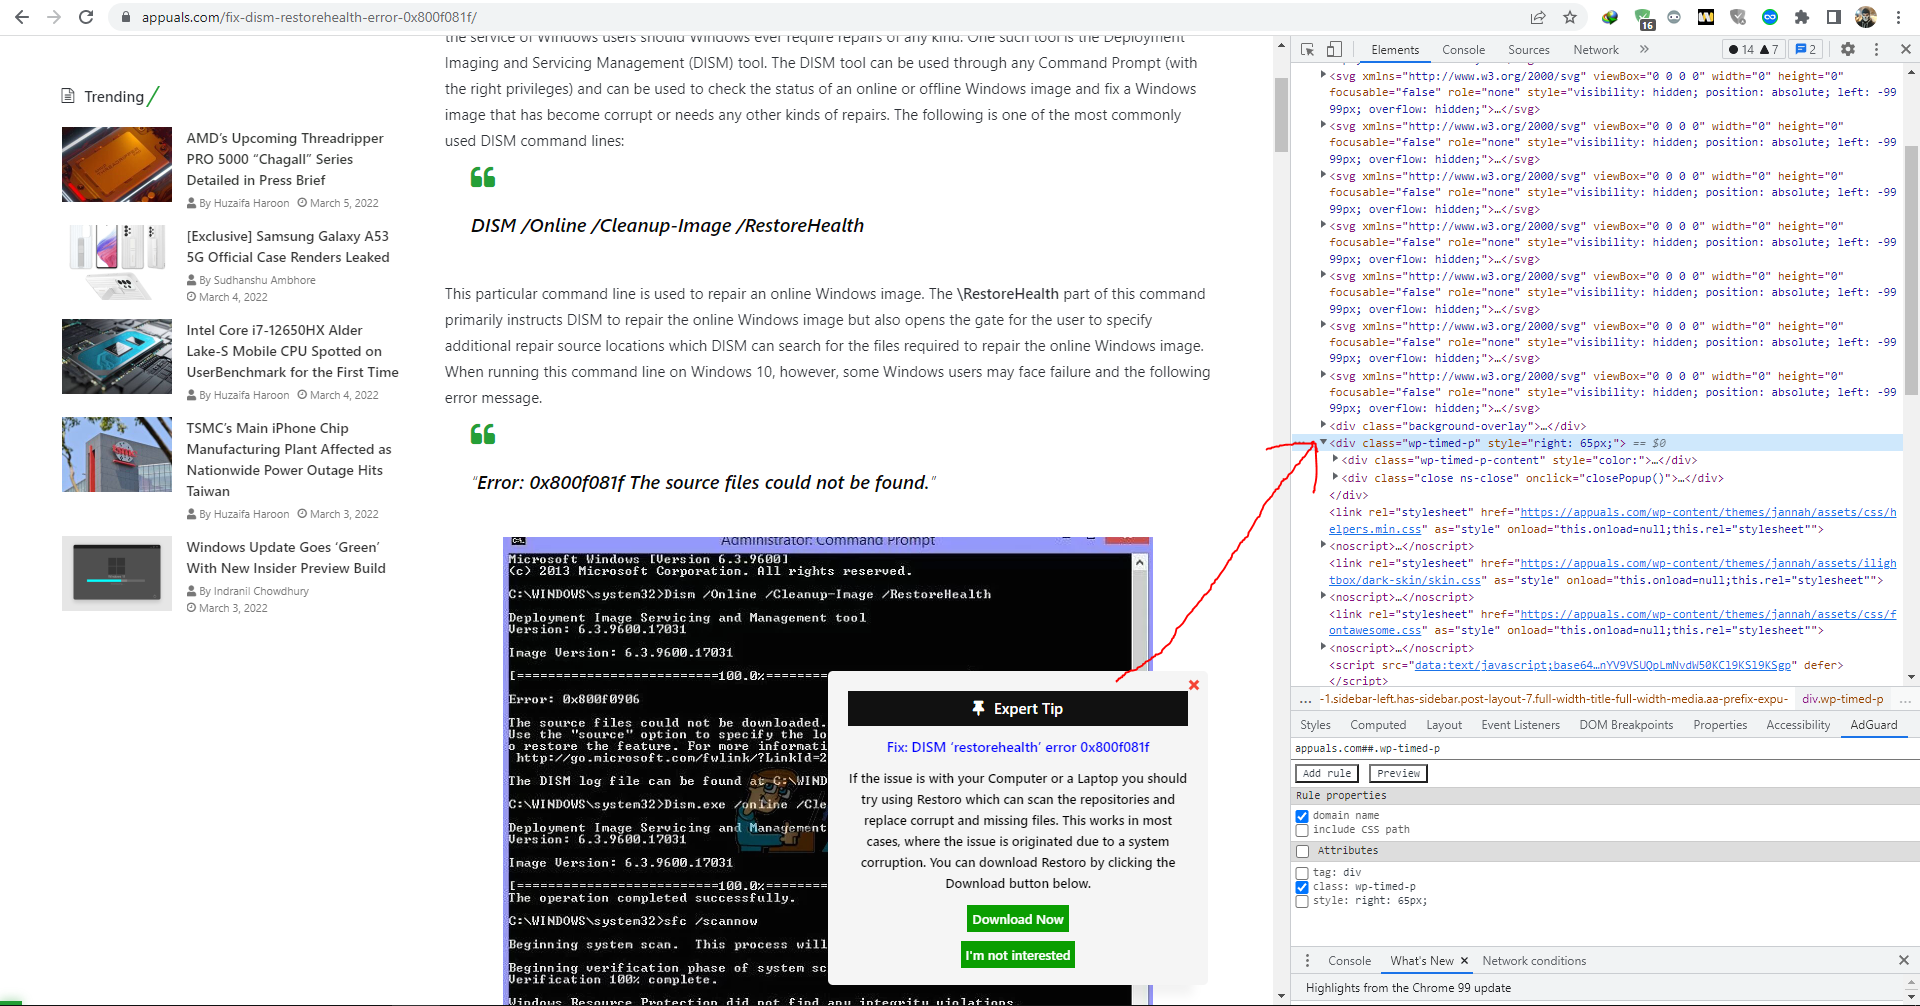1920x1006 pixels.
Task: Open the Computed styles tab
Action: [x=1378, y=725]
